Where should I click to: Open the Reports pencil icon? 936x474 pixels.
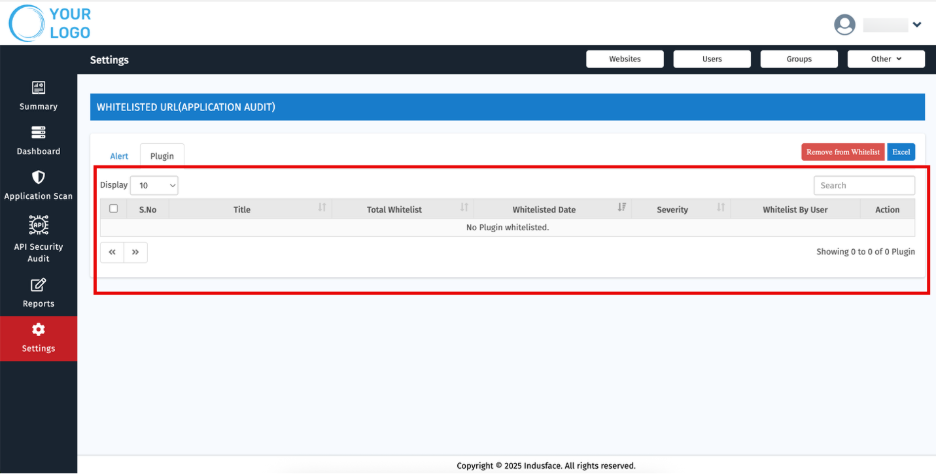point(38,285)
